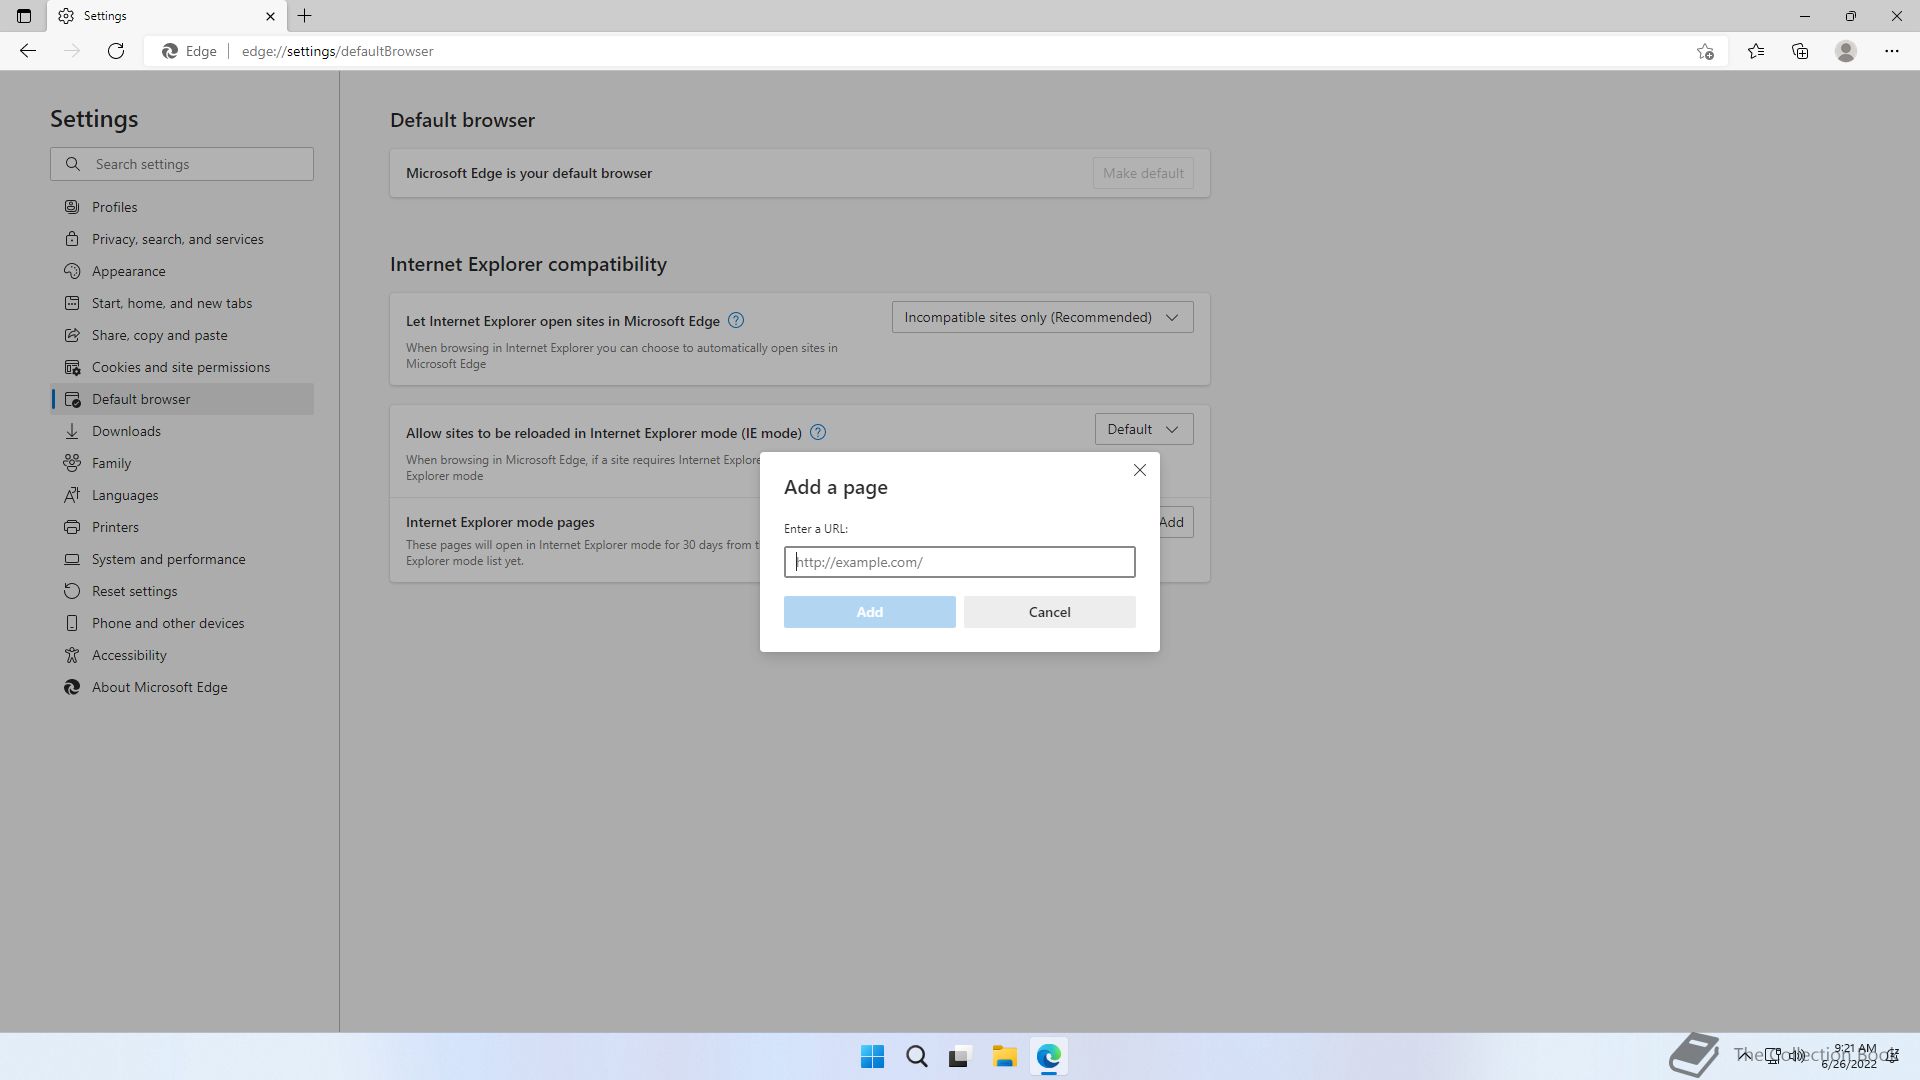The image size is (1920, 1080).
Task: Open File Explorer from taskbar
Action: (1004, 1056)
